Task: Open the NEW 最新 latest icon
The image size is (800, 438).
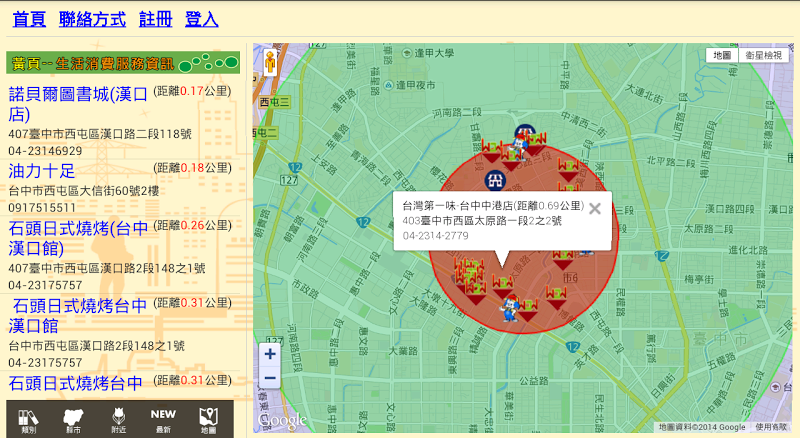Action: (x=163, y=421)
